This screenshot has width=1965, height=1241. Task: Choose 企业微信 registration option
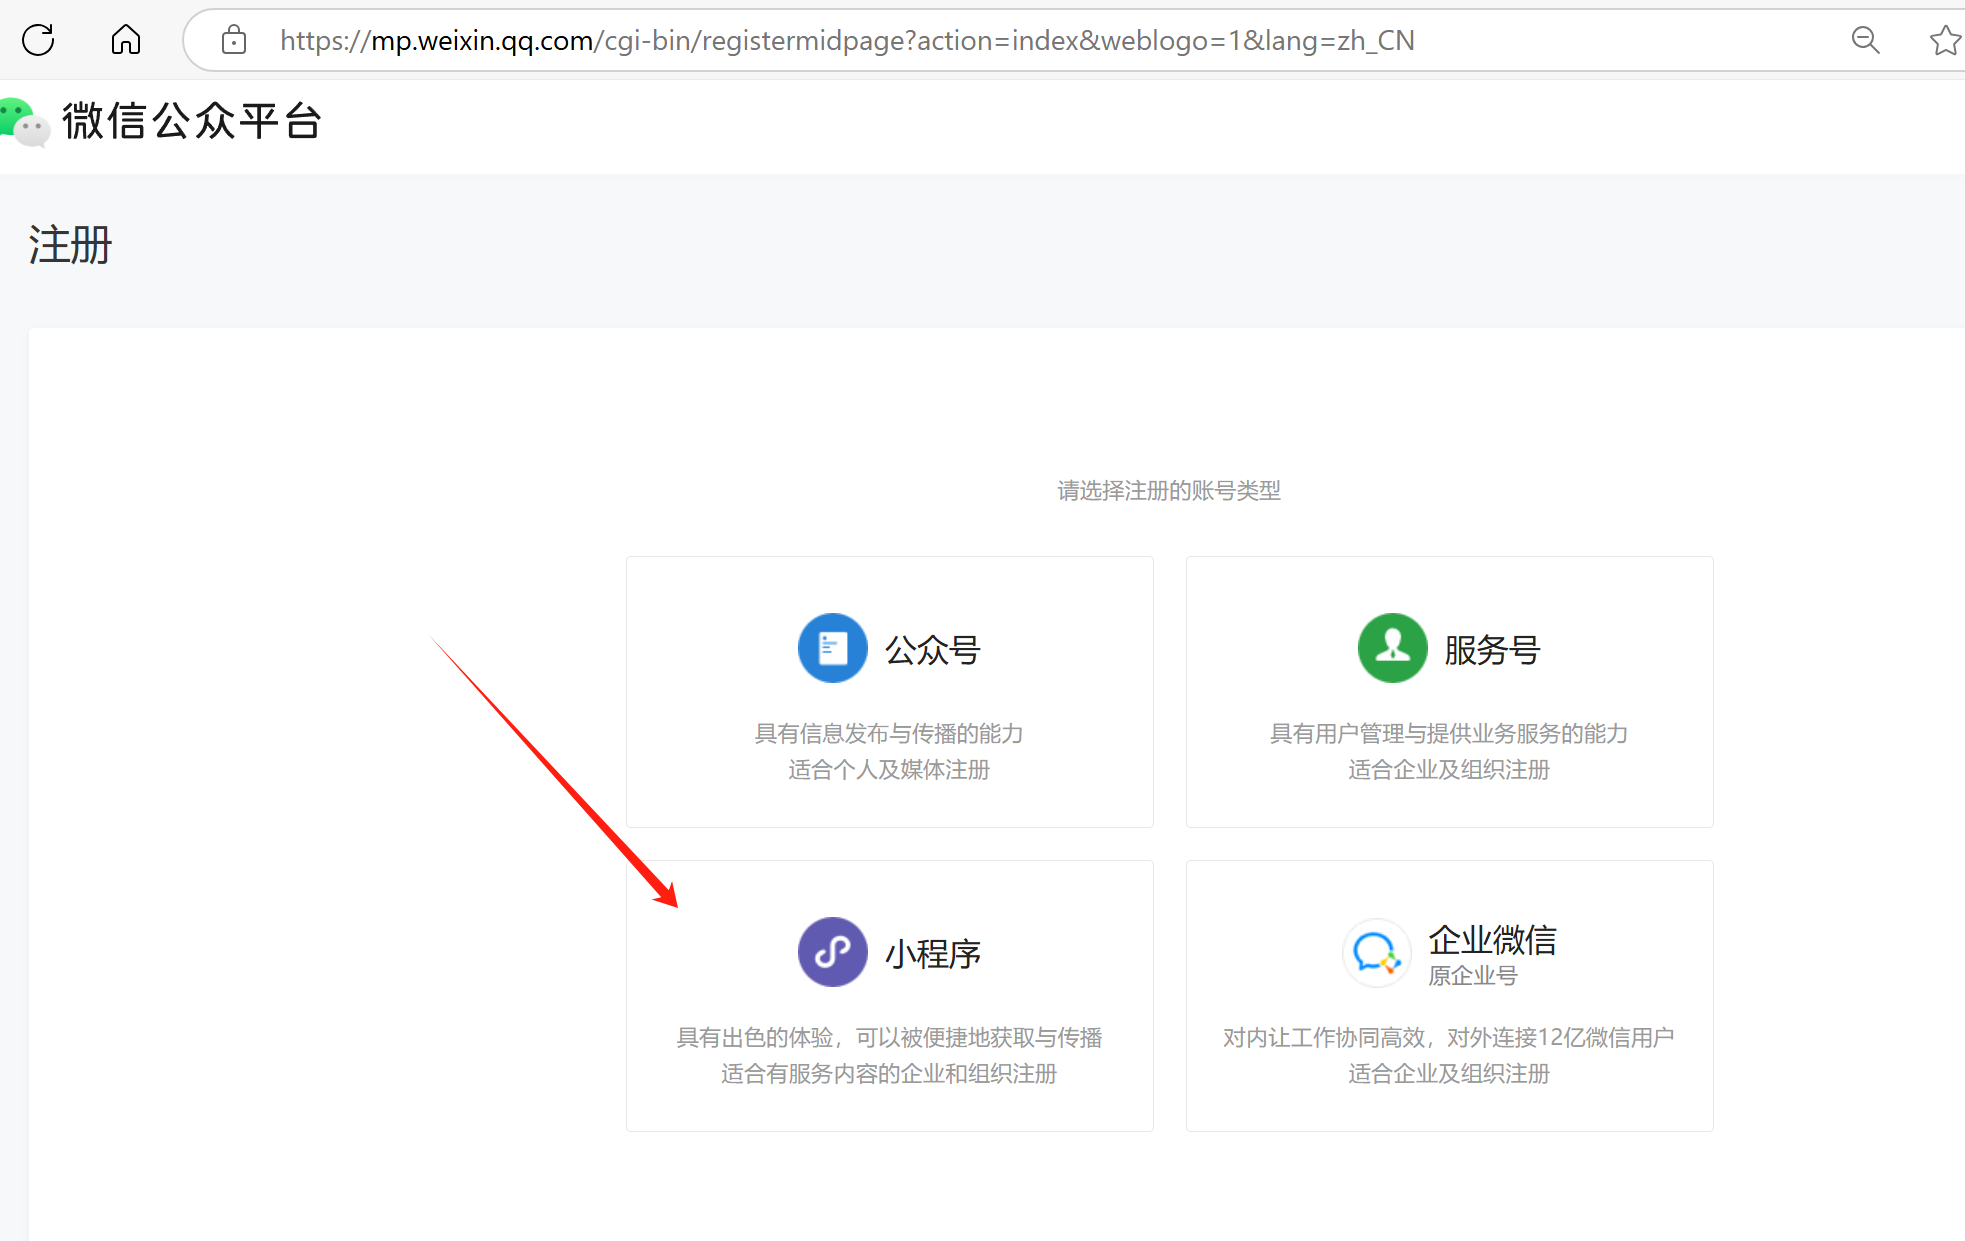click(x=1450, y=996)
